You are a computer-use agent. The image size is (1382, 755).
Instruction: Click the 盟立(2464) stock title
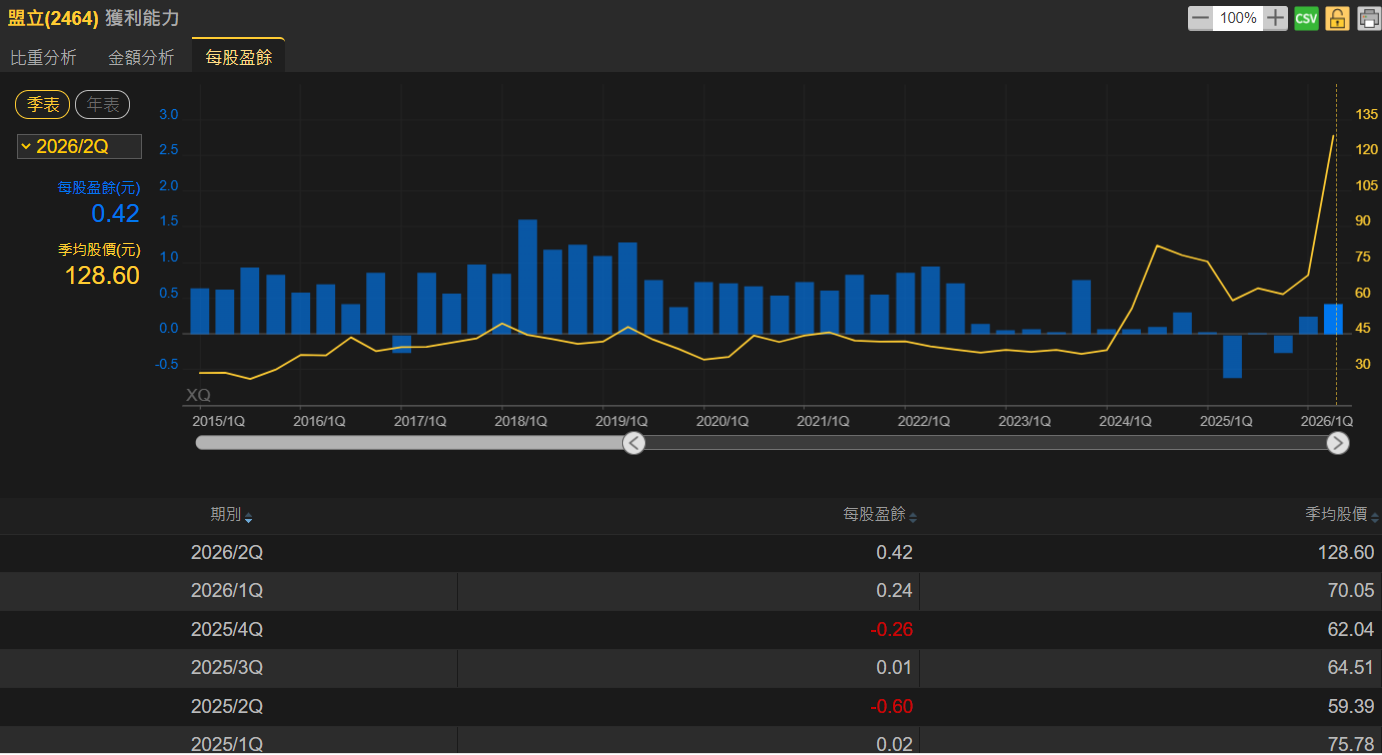[x=53, y=18]
